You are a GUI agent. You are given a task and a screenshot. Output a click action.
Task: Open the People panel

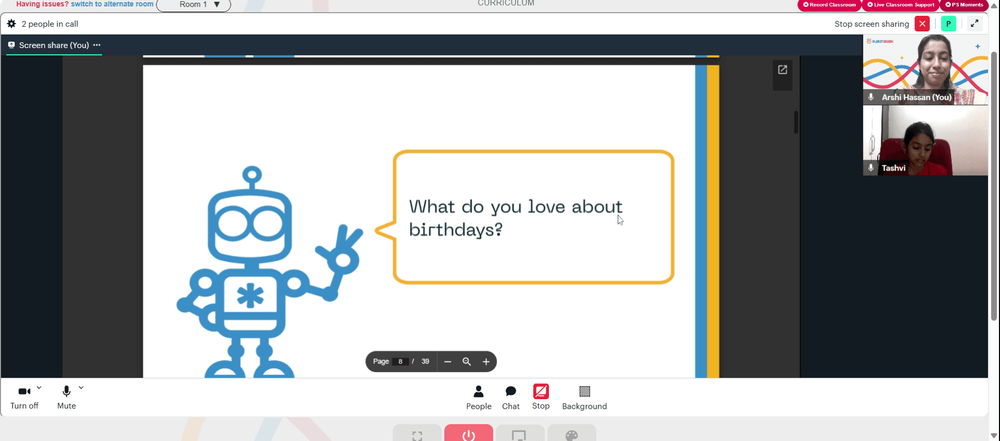coord(478,398)
